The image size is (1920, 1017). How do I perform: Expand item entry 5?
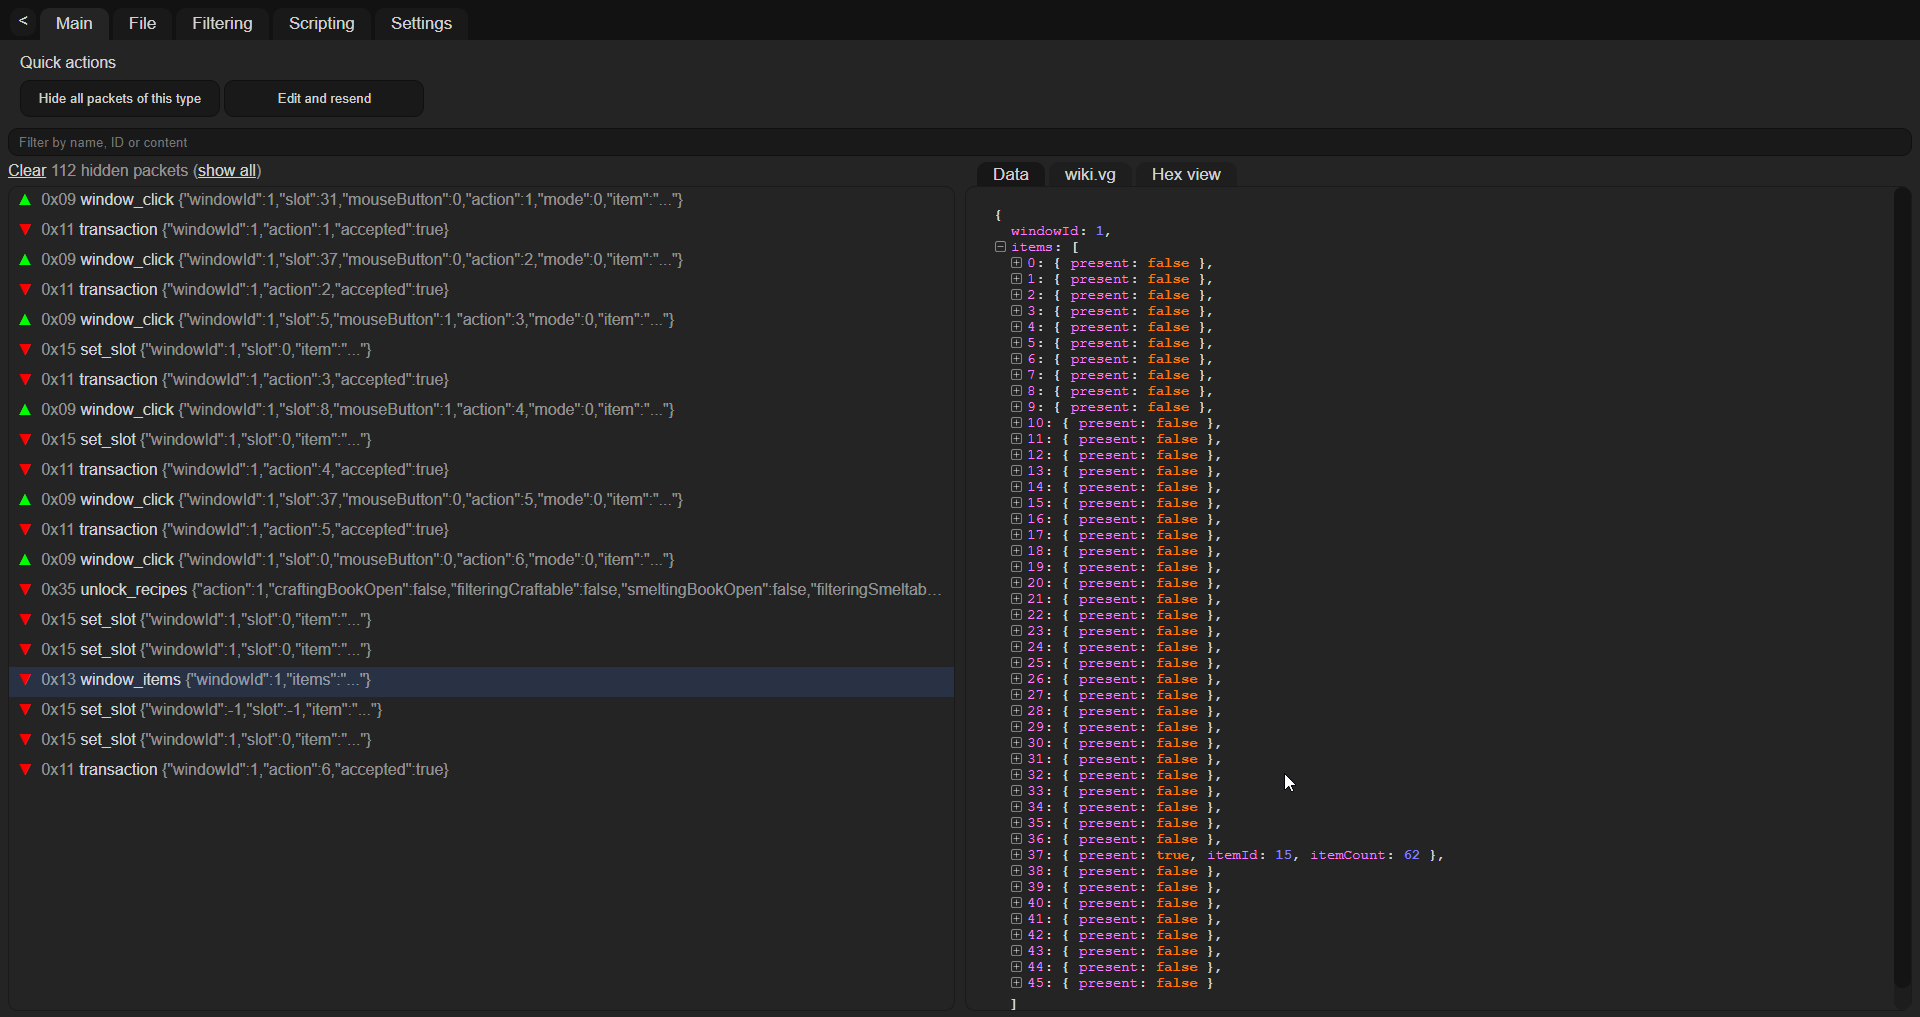click(x=1016, y=343)
